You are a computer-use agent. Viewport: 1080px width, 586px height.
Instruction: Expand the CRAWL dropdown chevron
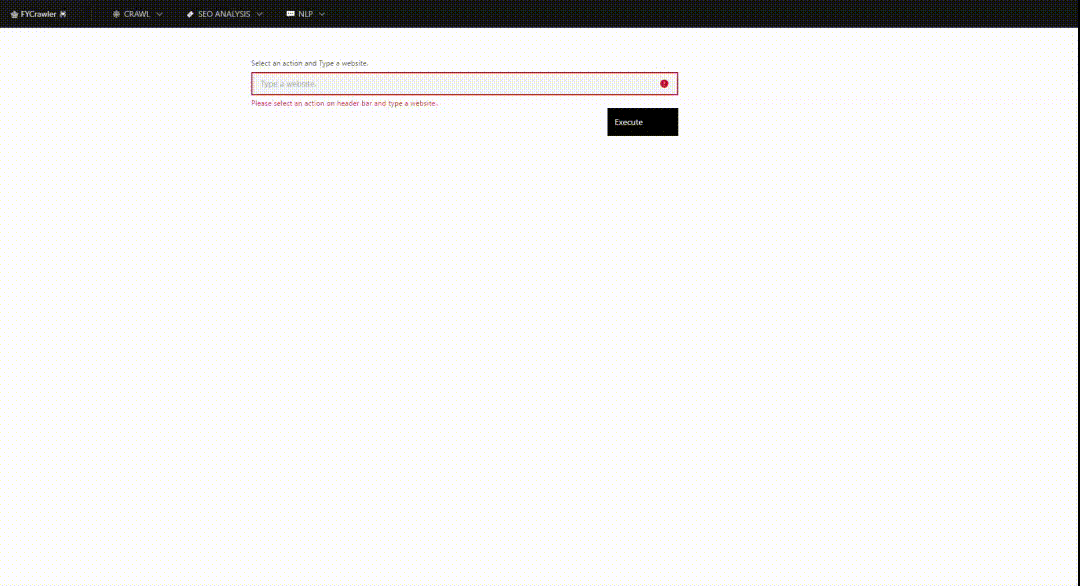pos(159,14)
